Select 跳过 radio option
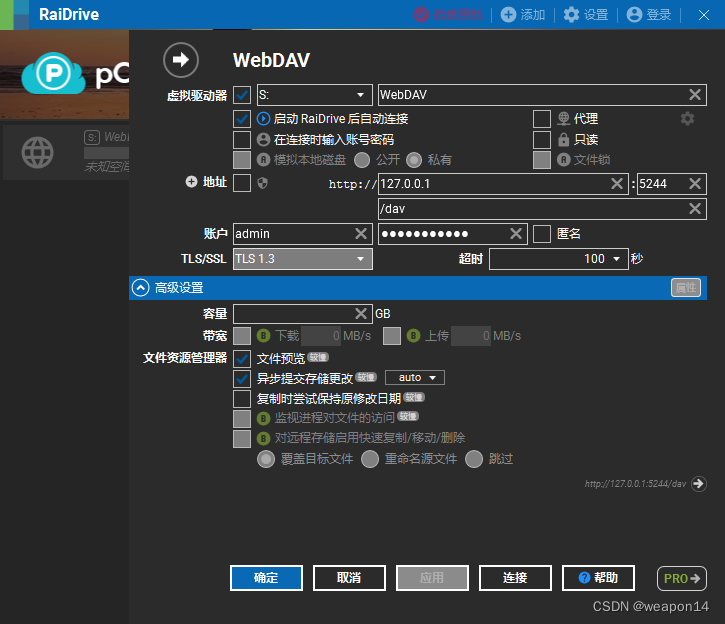Viewport: 725px width, 624px height. pyautogui.click(x=474, y=459)
